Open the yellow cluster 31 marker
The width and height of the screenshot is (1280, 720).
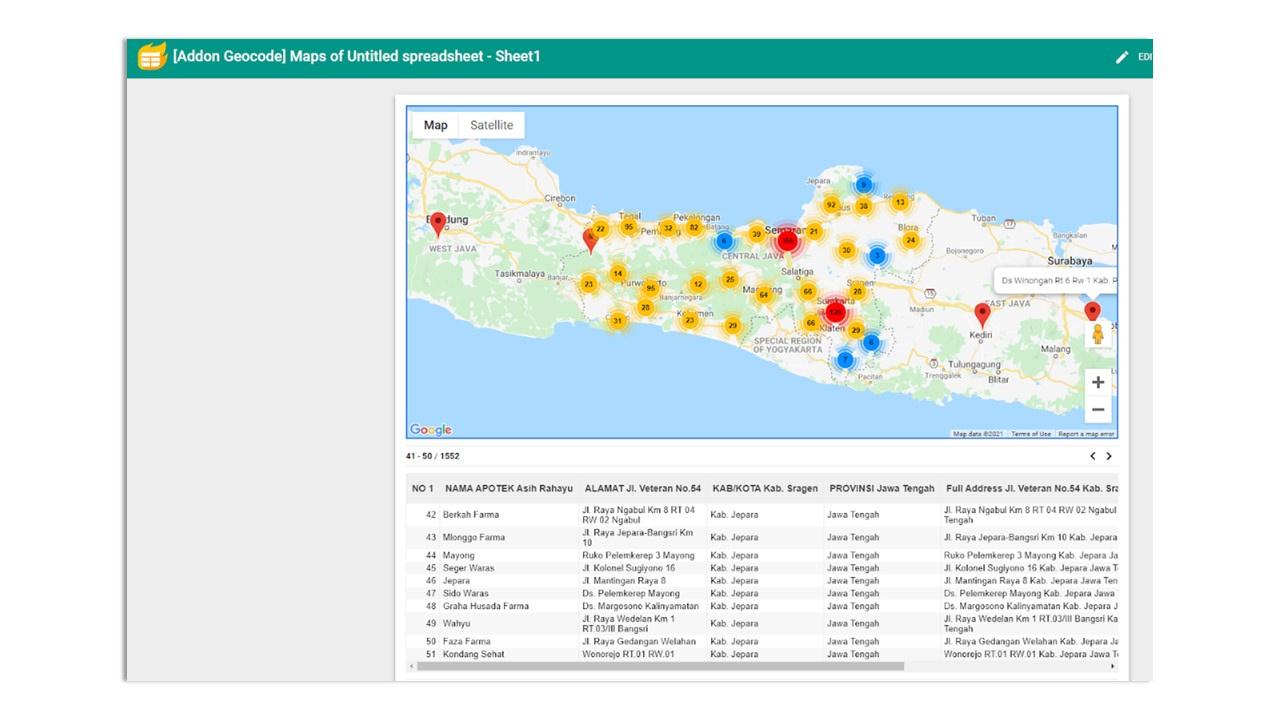pos(618,321)
